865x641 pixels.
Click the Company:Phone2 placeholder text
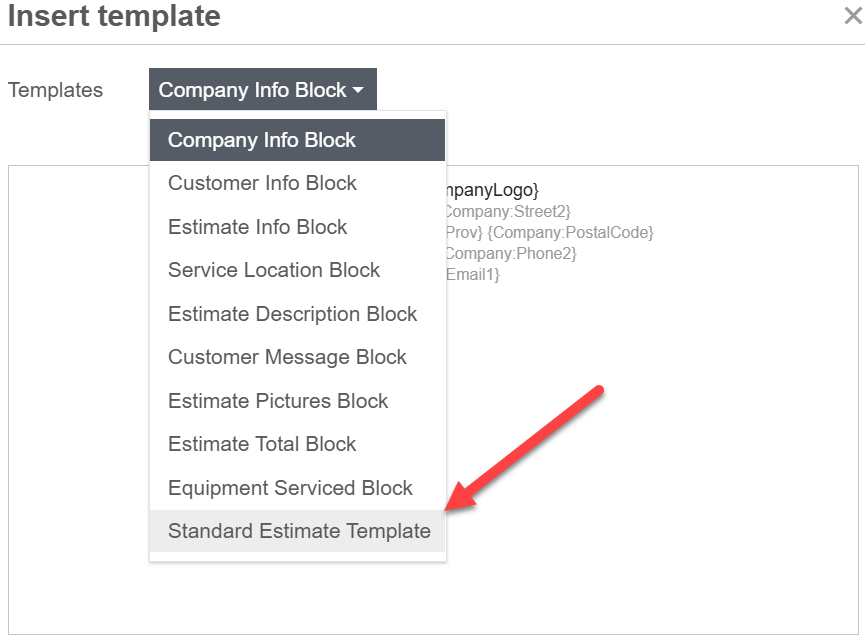511,253
